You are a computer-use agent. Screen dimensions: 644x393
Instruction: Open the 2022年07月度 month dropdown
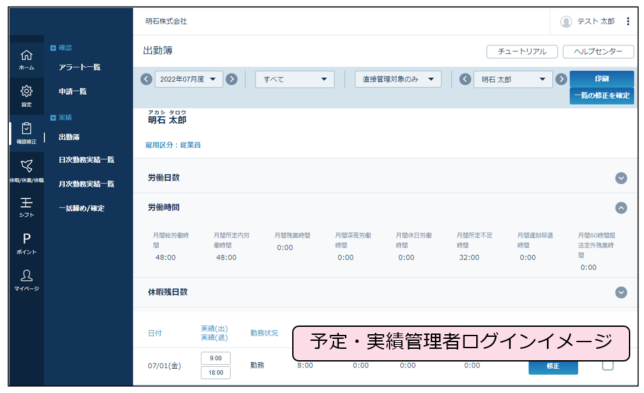tap(189, 79)
